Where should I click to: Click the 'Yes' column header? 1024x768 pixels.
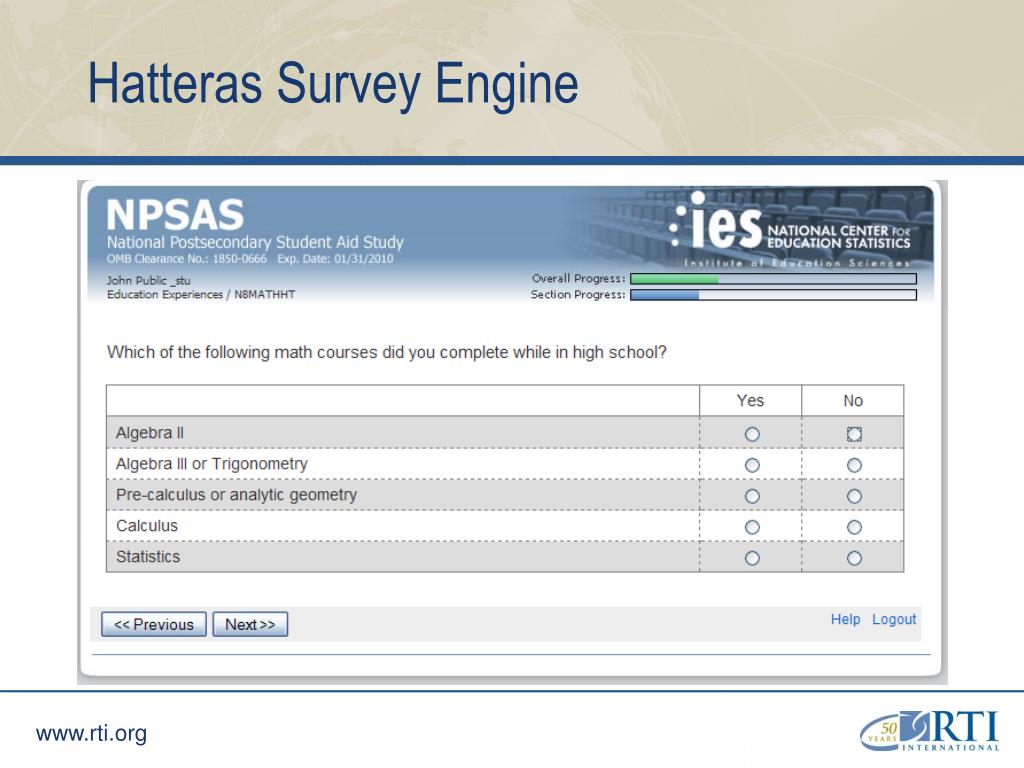pos(750,400)
